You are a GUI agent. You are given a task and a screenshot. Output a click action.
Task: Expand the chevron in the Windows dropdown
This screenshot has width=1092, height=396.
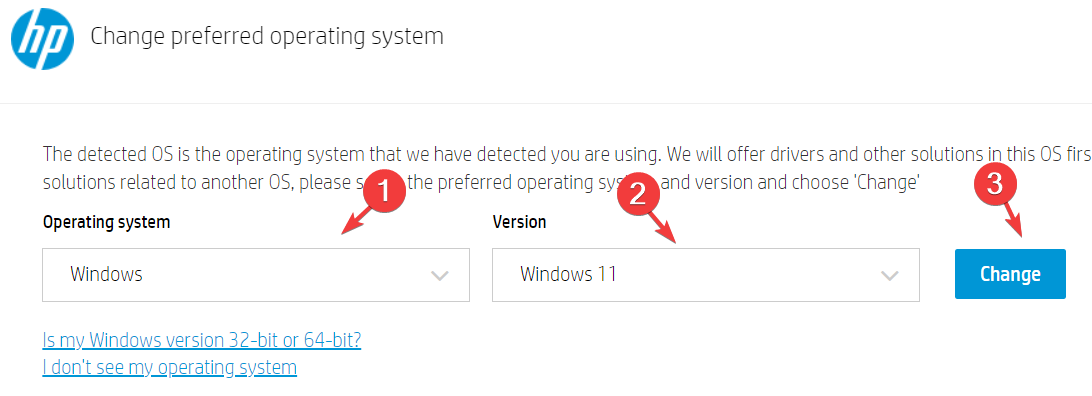click(x=439, y=276)
